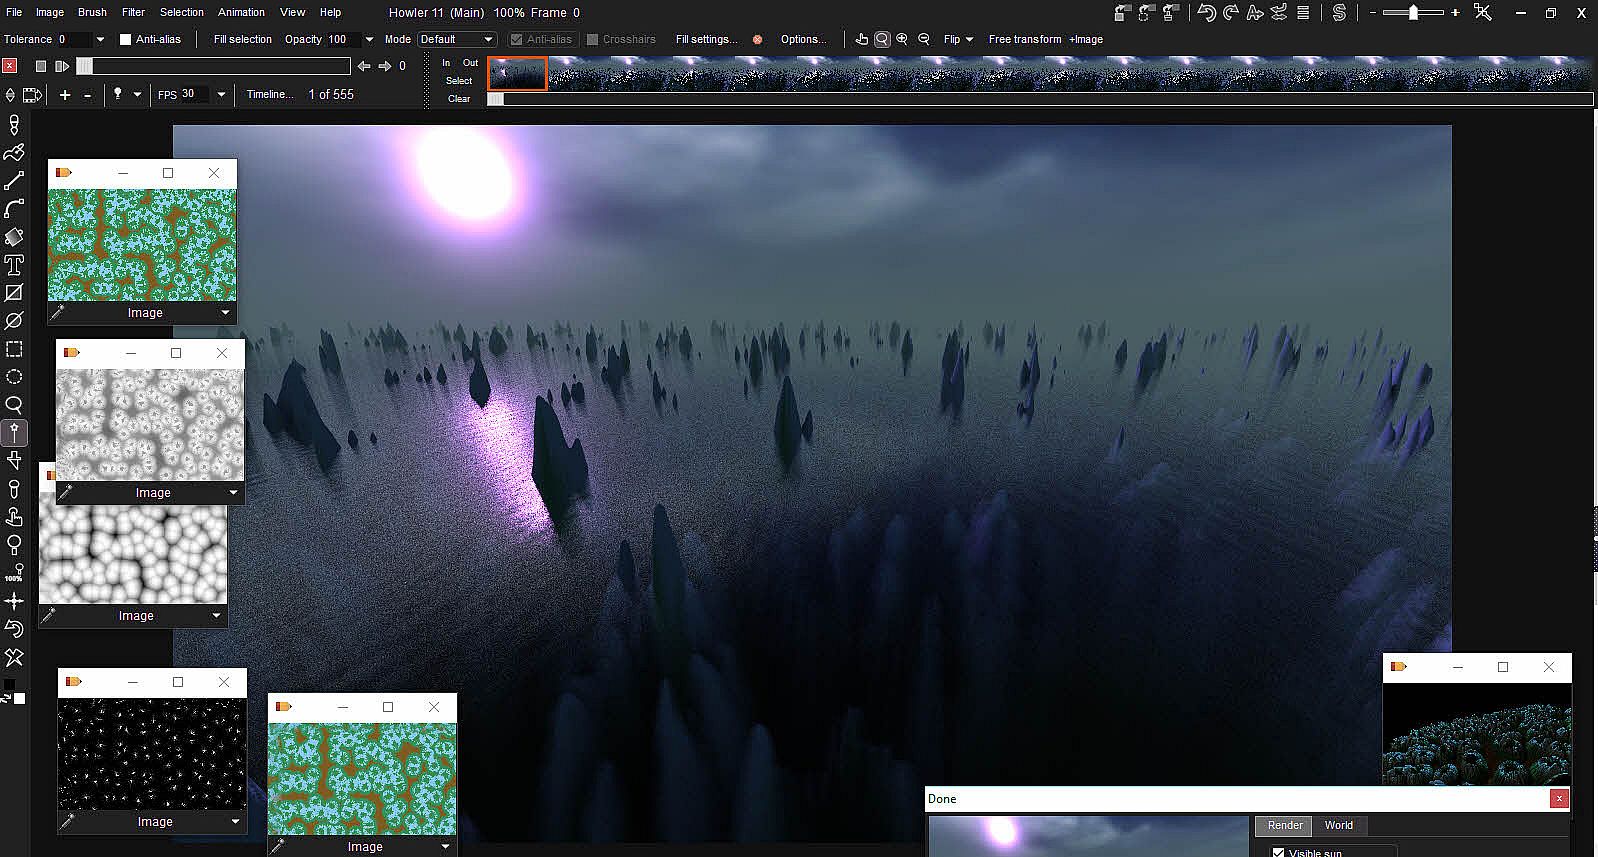
Task: Click the Redo arrow icon
Action: pos(1231,13)
